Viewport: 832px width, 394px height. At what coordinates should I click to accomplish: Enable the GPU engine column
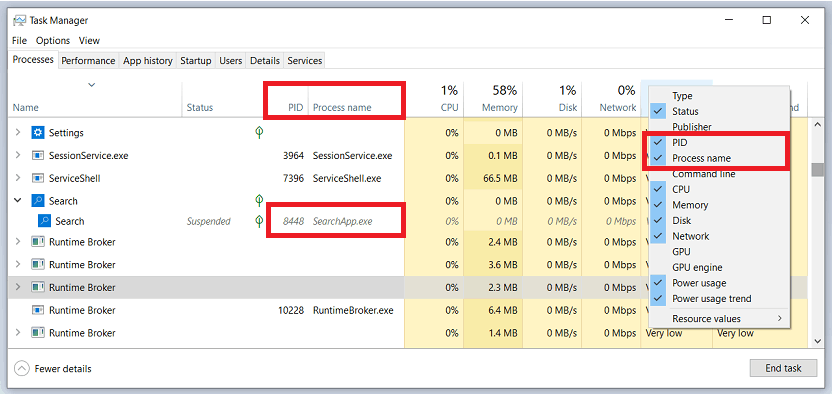tap(719, 267)
